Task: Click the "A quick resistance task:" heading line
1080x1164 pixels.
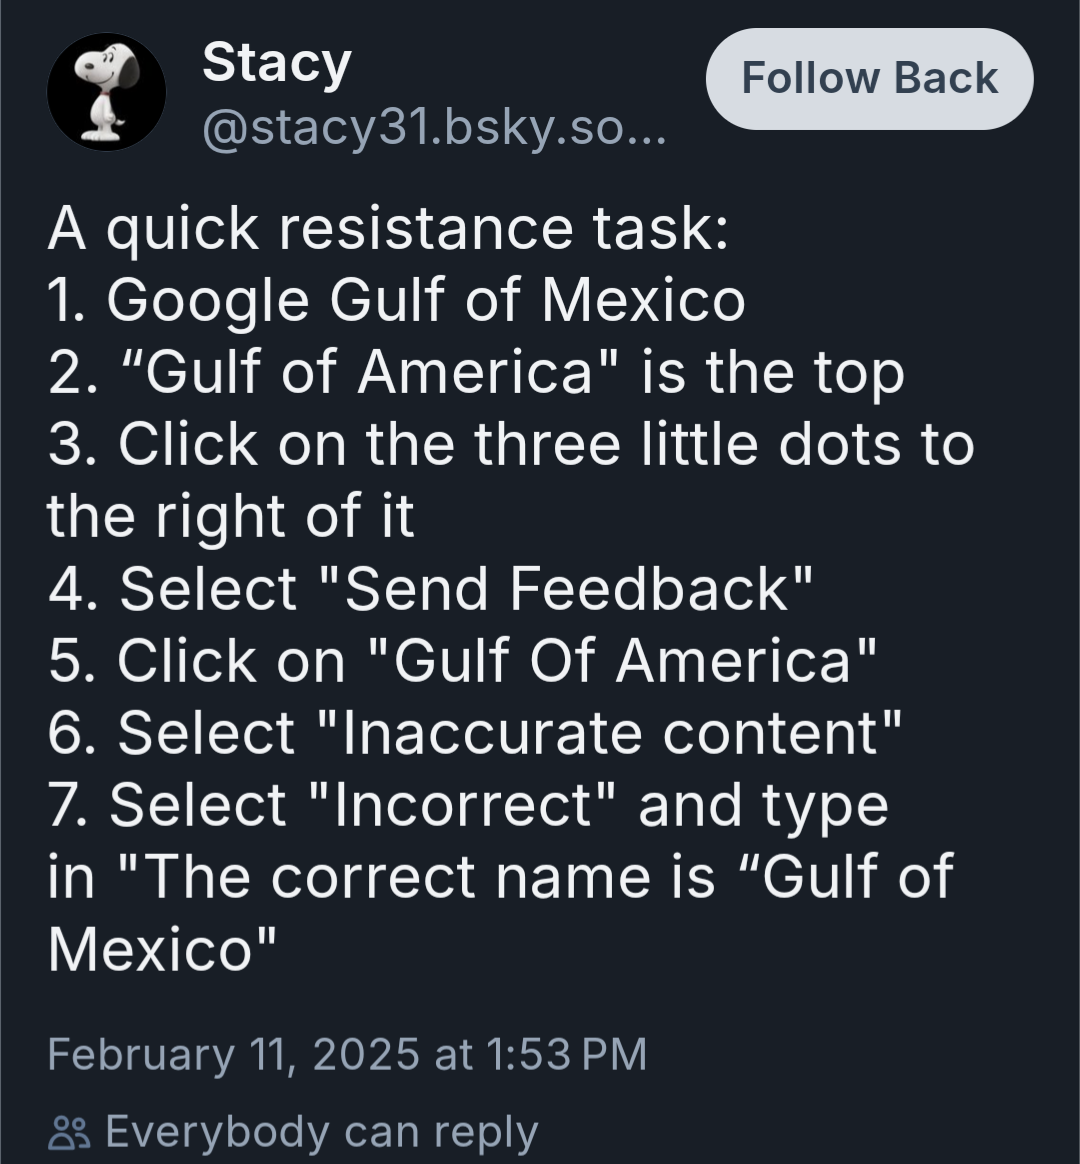Action: click(x=388, y=229)
